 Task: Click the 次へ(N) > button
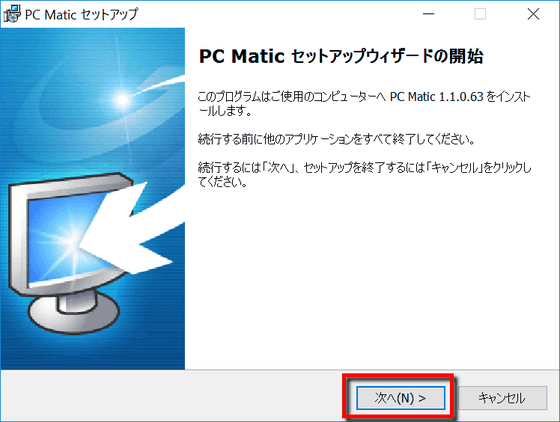coord(400,397)
